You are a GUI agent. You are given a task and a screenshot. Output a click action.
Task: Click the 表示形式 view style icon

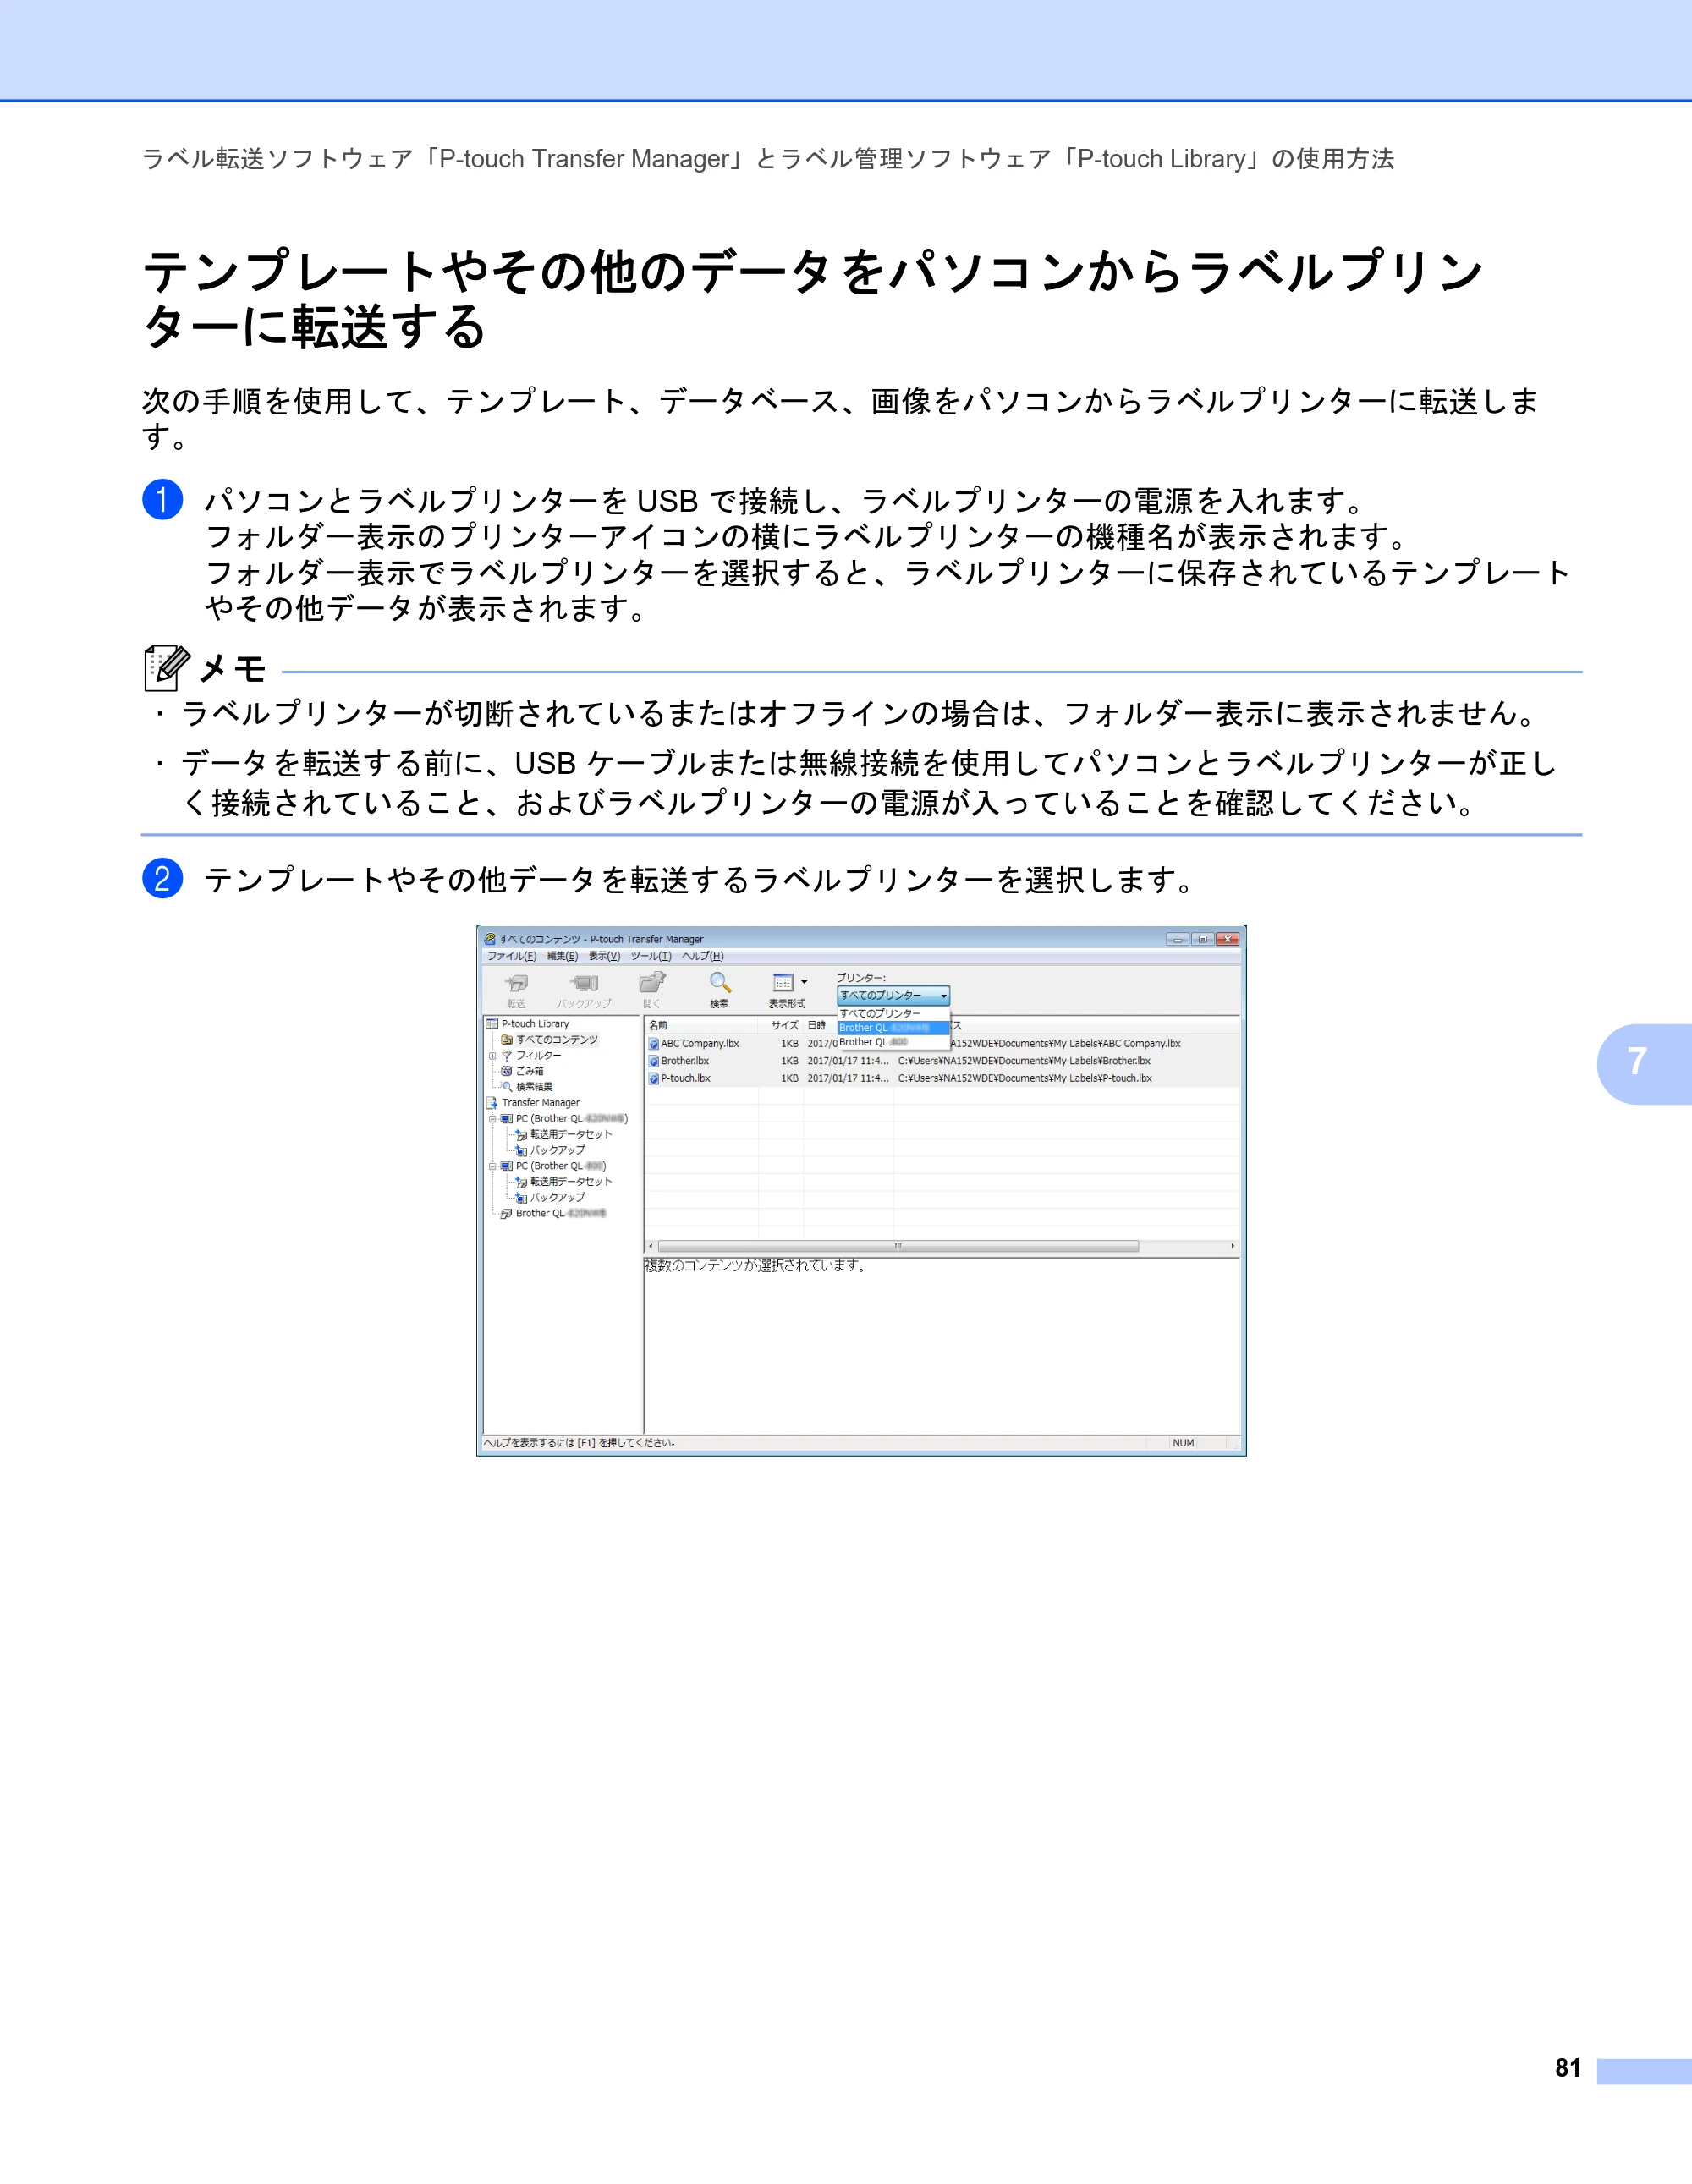click(783, 983)
